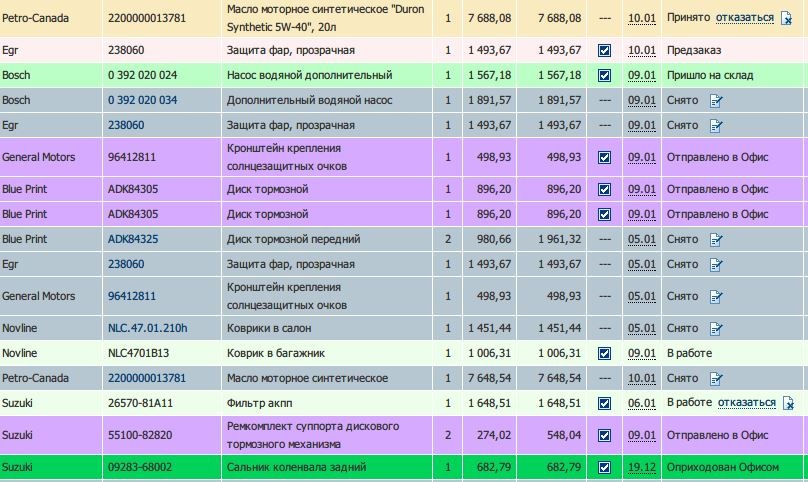Viewport: 808px width, 482px height.
Task: Open 238060 link in Снято row dated 09.01
Action: click(126, 125)
